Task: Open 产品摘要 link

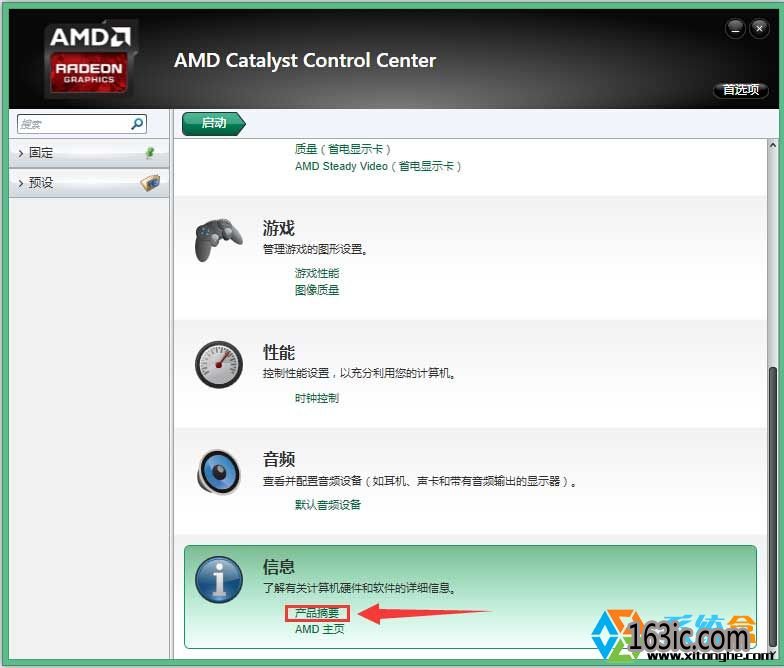Action: [x=317, y=613]
